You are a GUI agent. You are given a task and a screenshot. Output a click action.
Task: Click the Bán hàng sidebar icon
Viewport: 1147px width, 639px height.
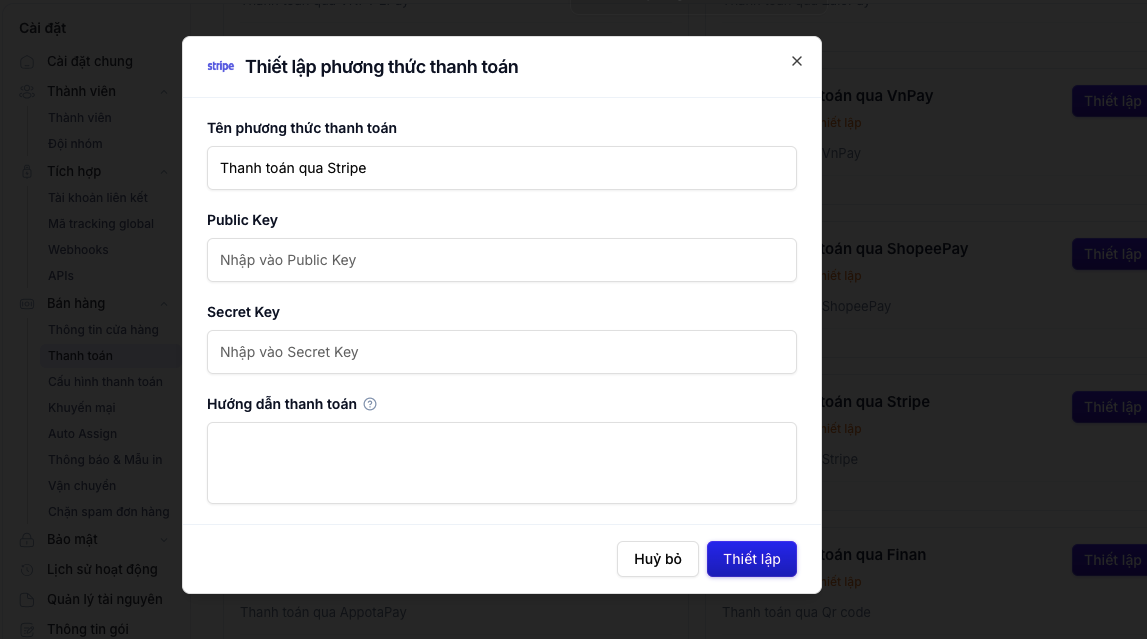27,304
